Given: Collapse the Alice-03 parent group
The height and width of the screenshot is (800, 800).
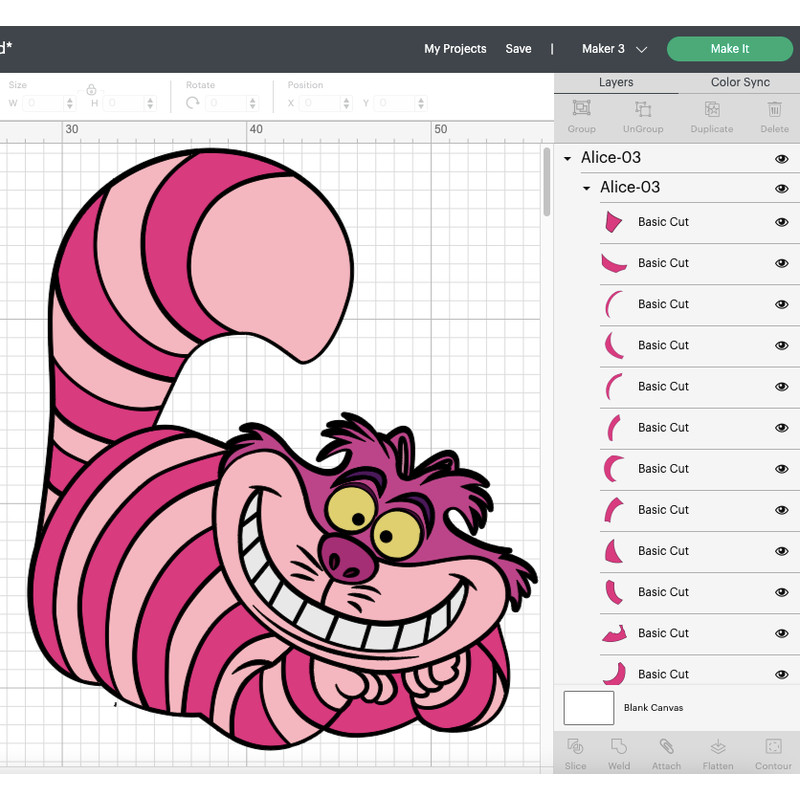Looking at the screenshot, I should 566,158.
